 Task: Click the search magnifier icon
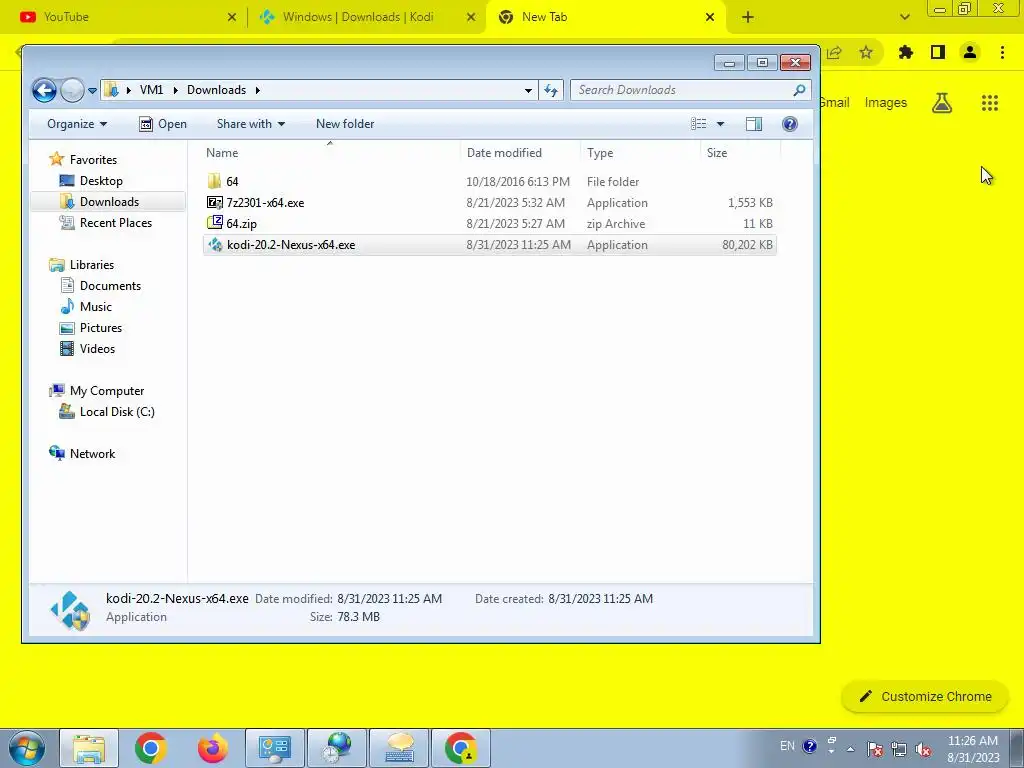(x=799, y=90)
